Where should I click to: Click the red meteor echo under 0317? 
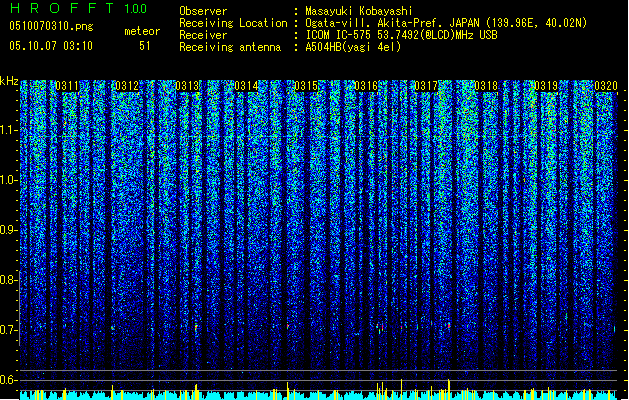[448, 325]
